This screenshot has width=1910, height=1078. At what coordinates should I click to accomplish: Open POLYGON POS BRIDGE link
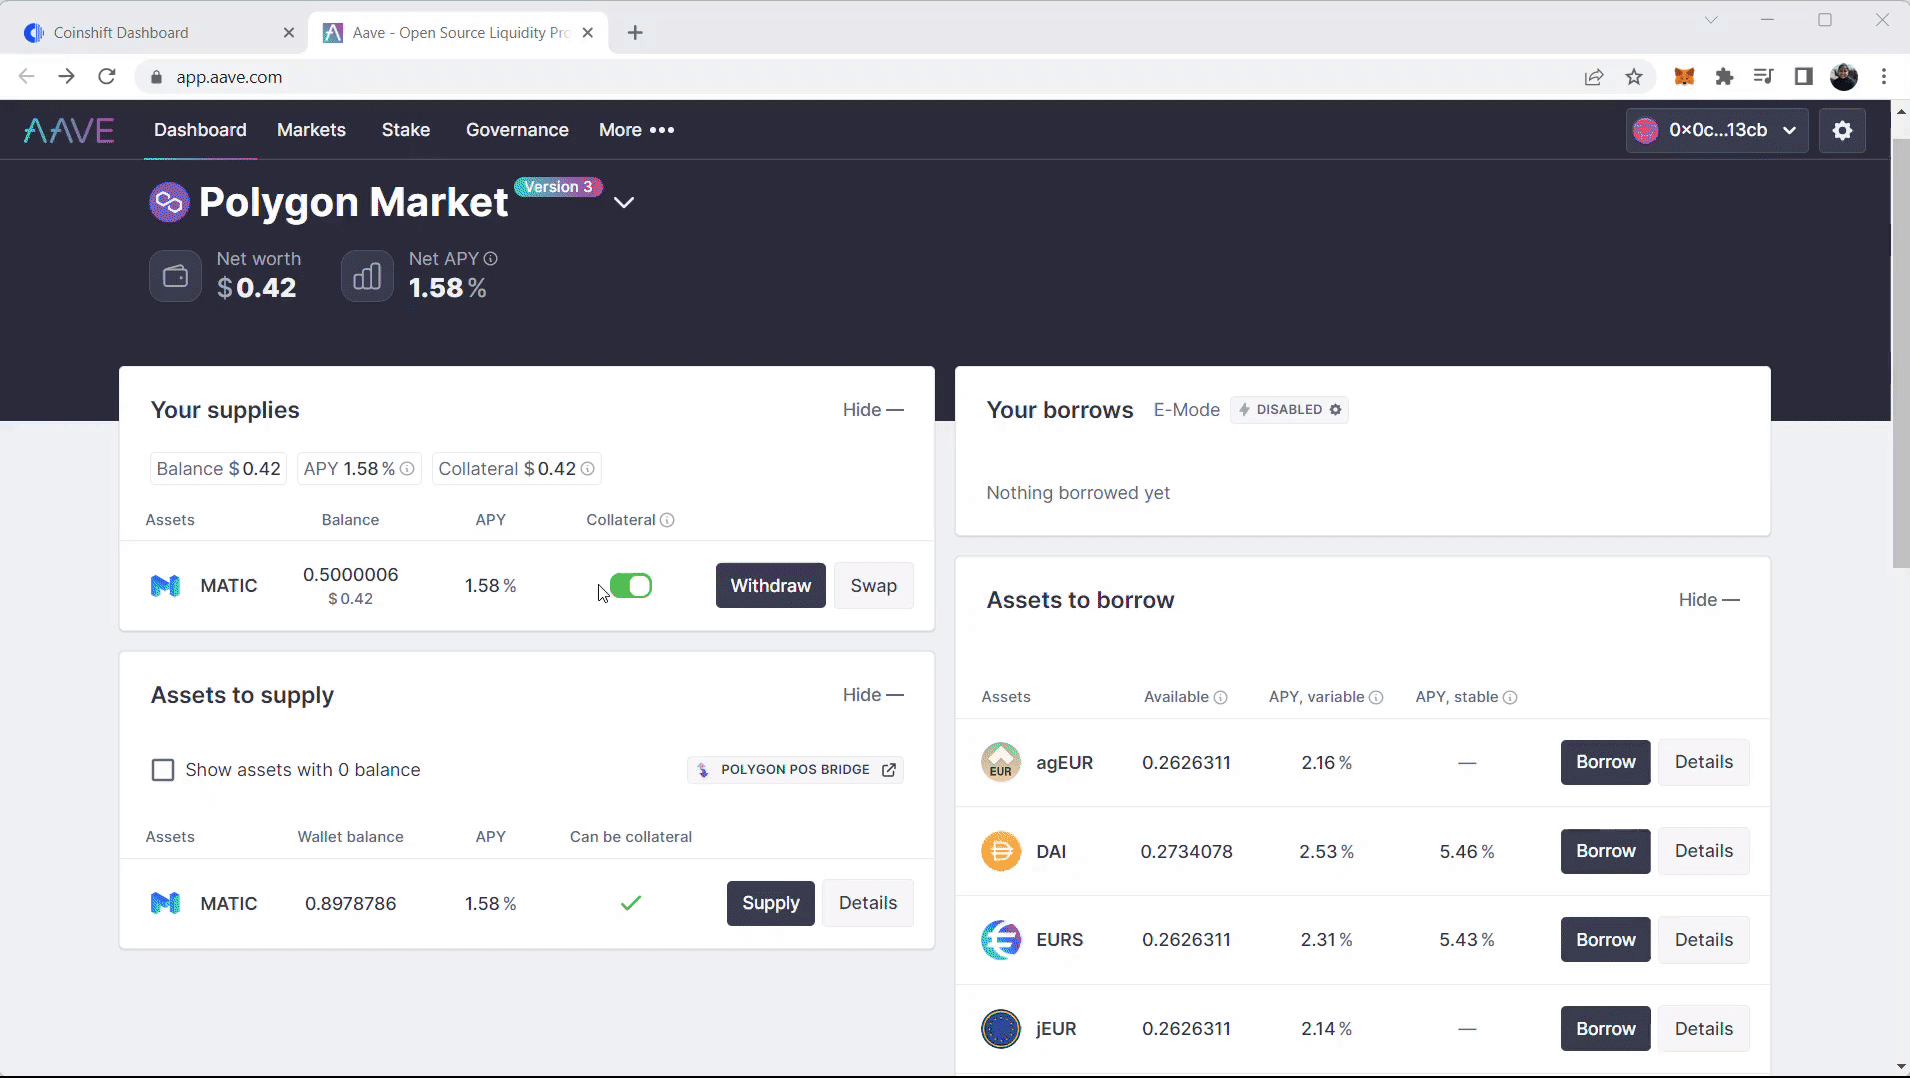pyautogui.click(x=796, y=770)
